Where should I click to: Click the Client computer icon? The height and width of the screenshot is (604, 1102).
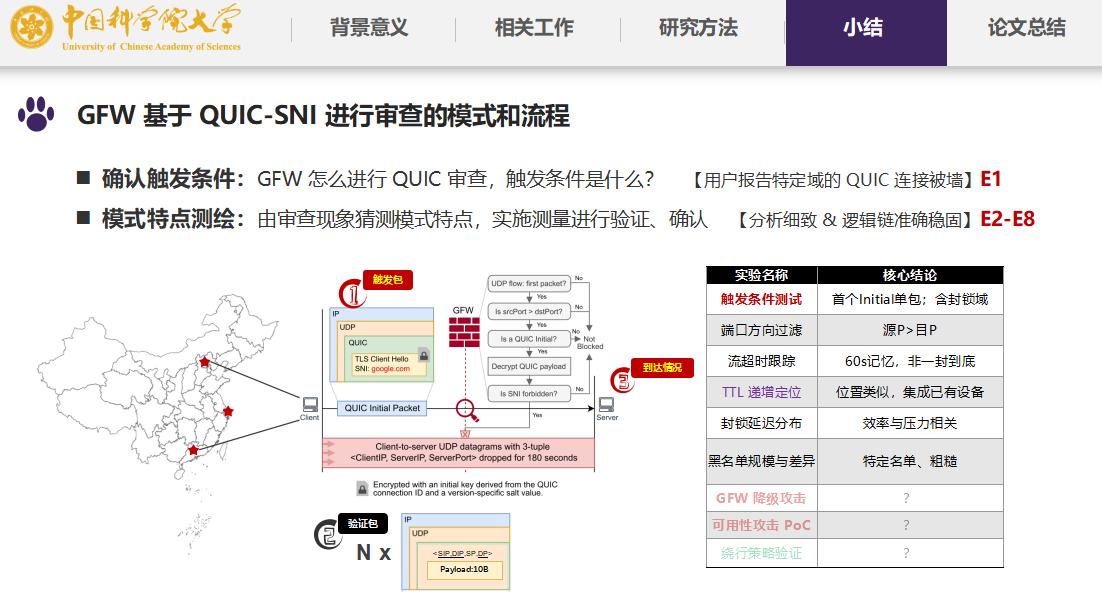[x=310, y=405]
